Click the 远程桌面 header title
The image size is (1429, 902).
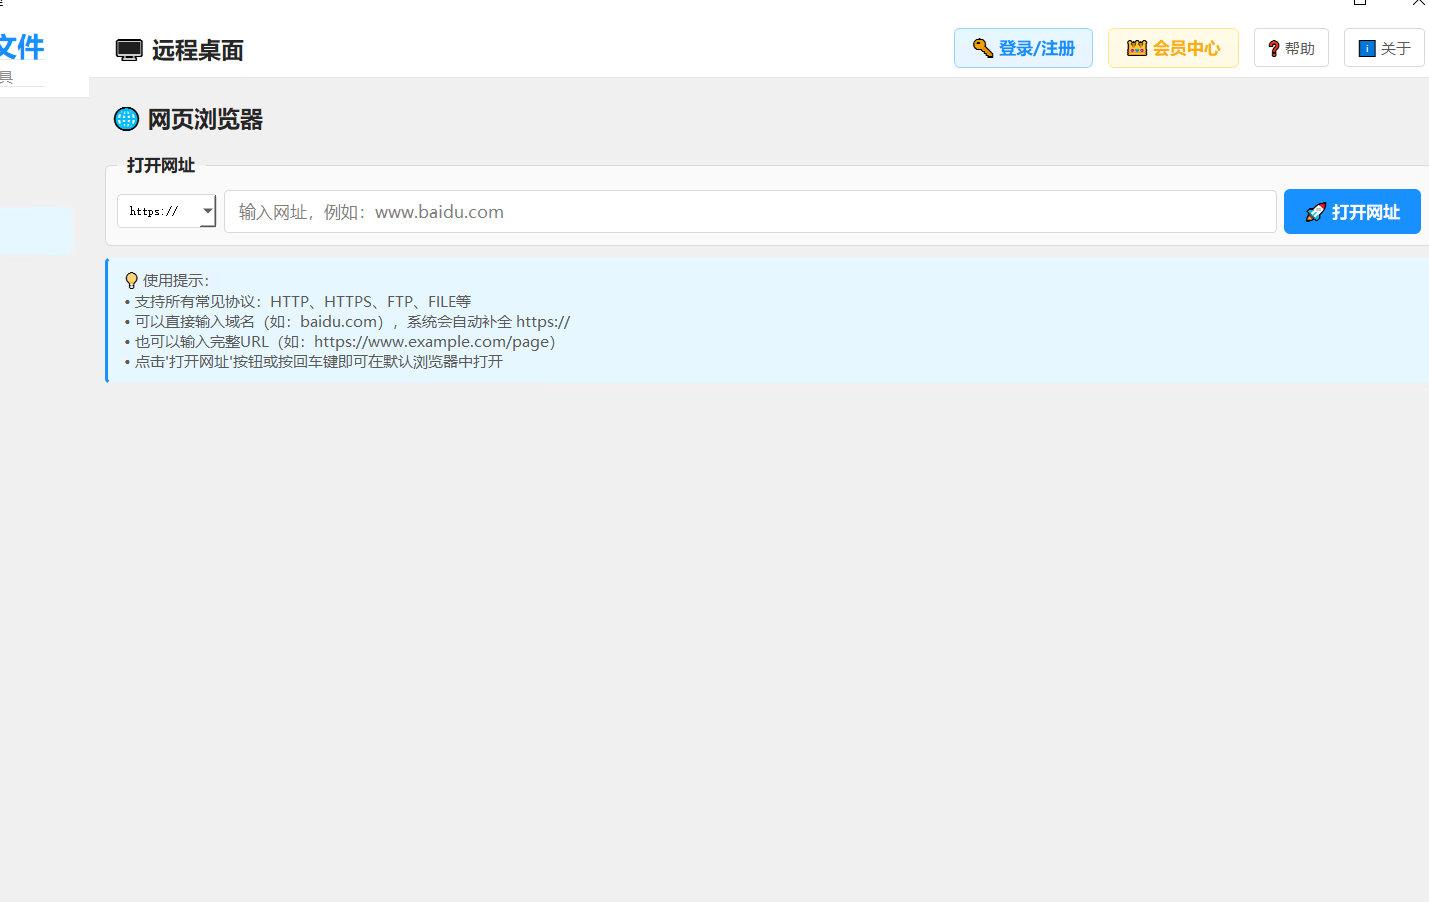[x=197, y=50]
